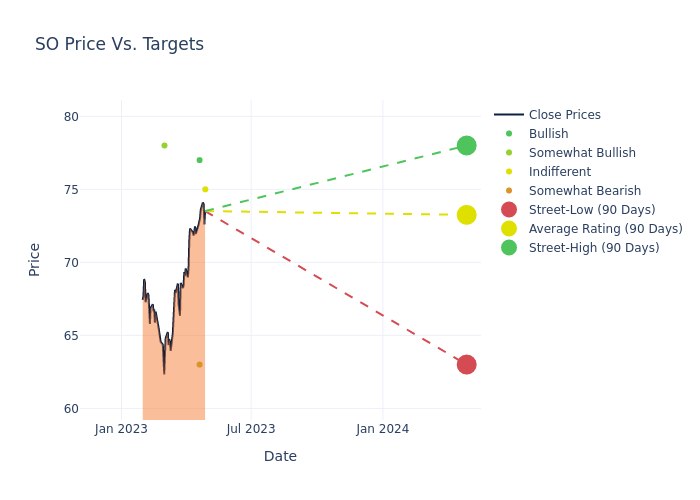Click the Somewhat Bearish dot at 63
The width and height of the screenshot is (700, 500).
point(199,364)
